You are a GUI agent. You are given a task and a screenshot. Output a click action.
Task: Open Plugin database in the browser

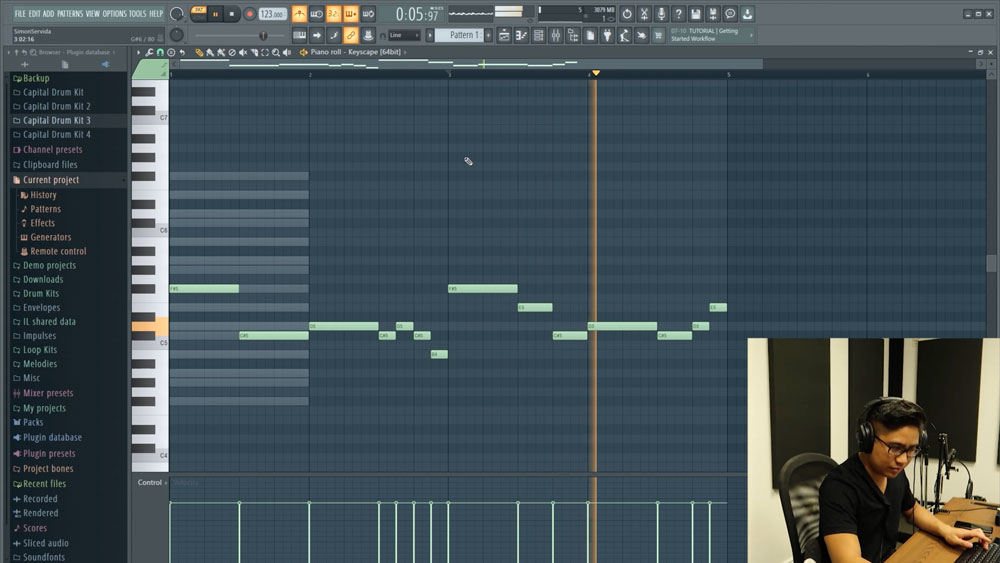coord(52,438)
